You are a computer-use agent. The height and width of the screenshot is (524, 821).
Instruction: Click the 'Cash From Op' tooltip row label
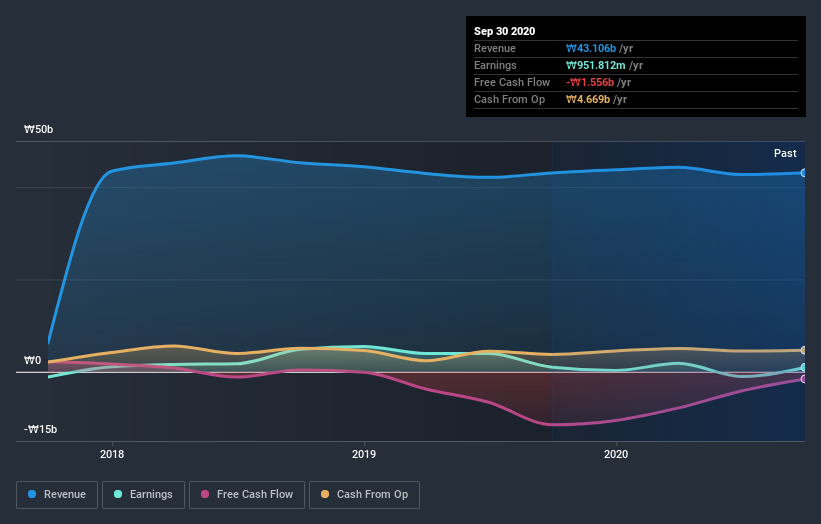coord(509,99)
